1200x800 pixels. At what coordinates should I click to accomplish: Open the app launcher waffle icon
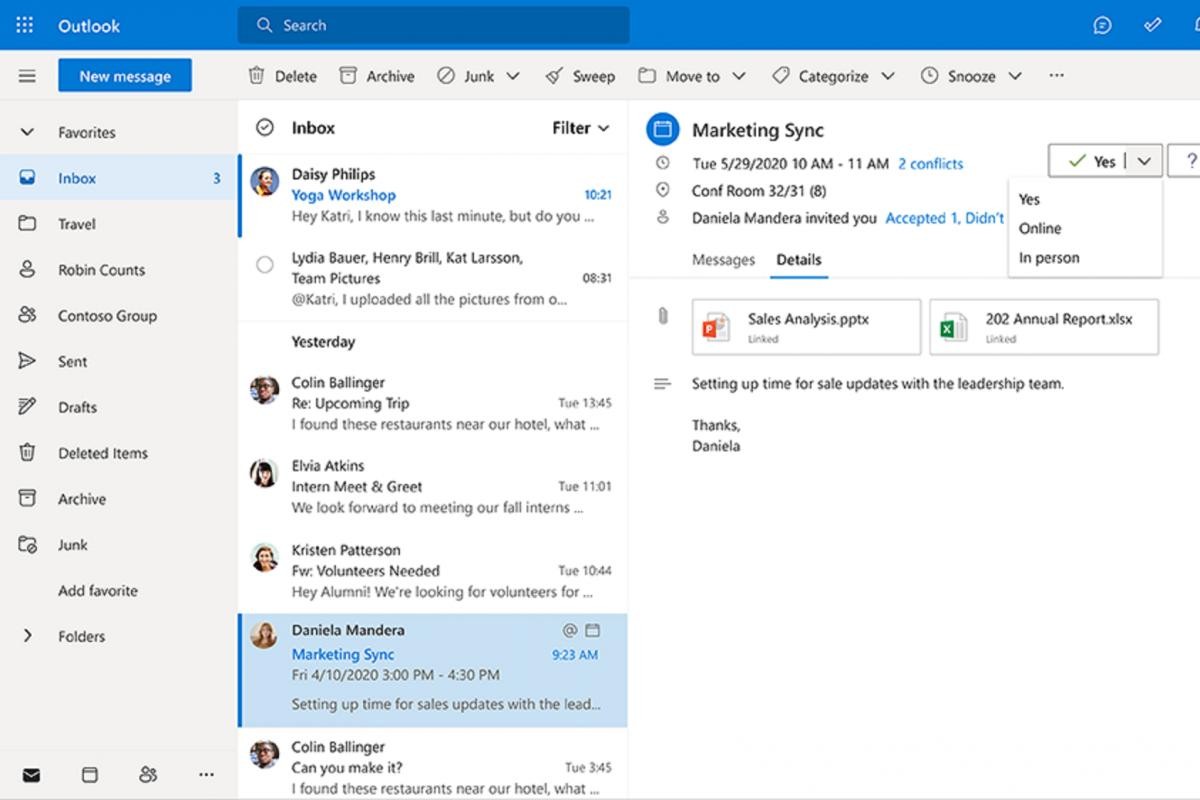25,25
